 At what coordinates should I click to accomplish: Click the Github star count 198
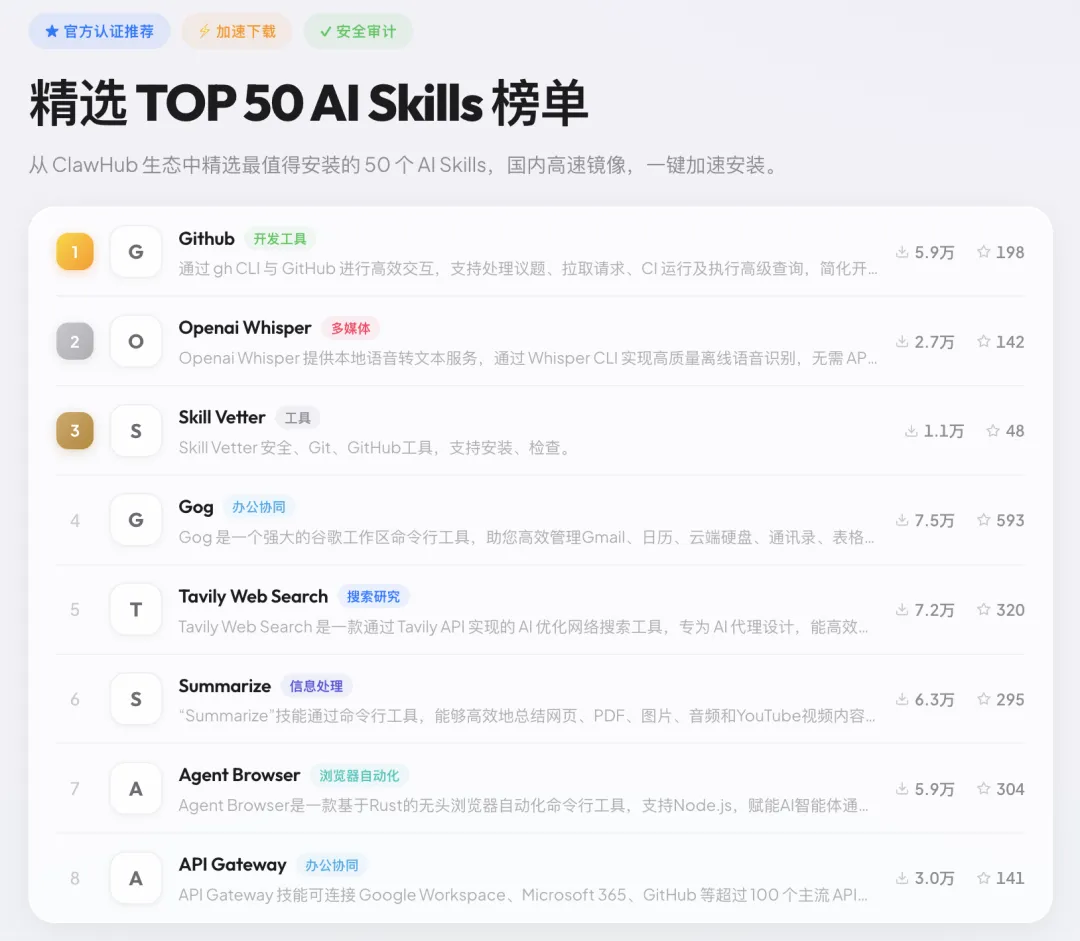click(x=1010, y=252)
